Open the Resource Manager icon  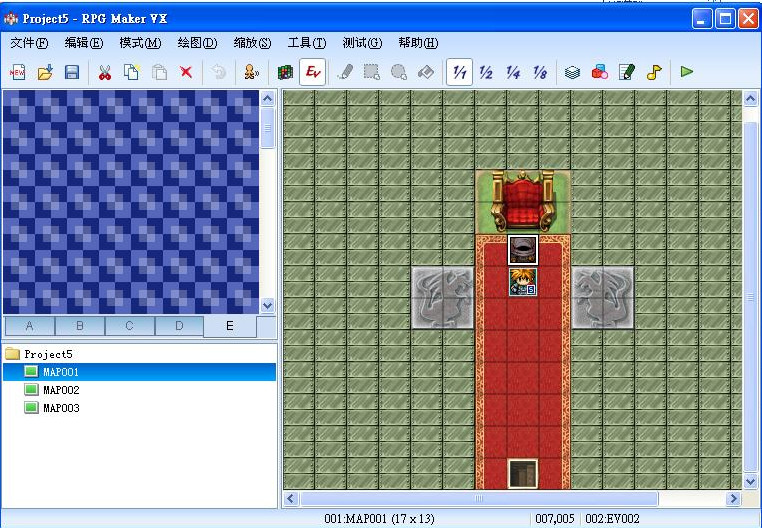[600, 72]
